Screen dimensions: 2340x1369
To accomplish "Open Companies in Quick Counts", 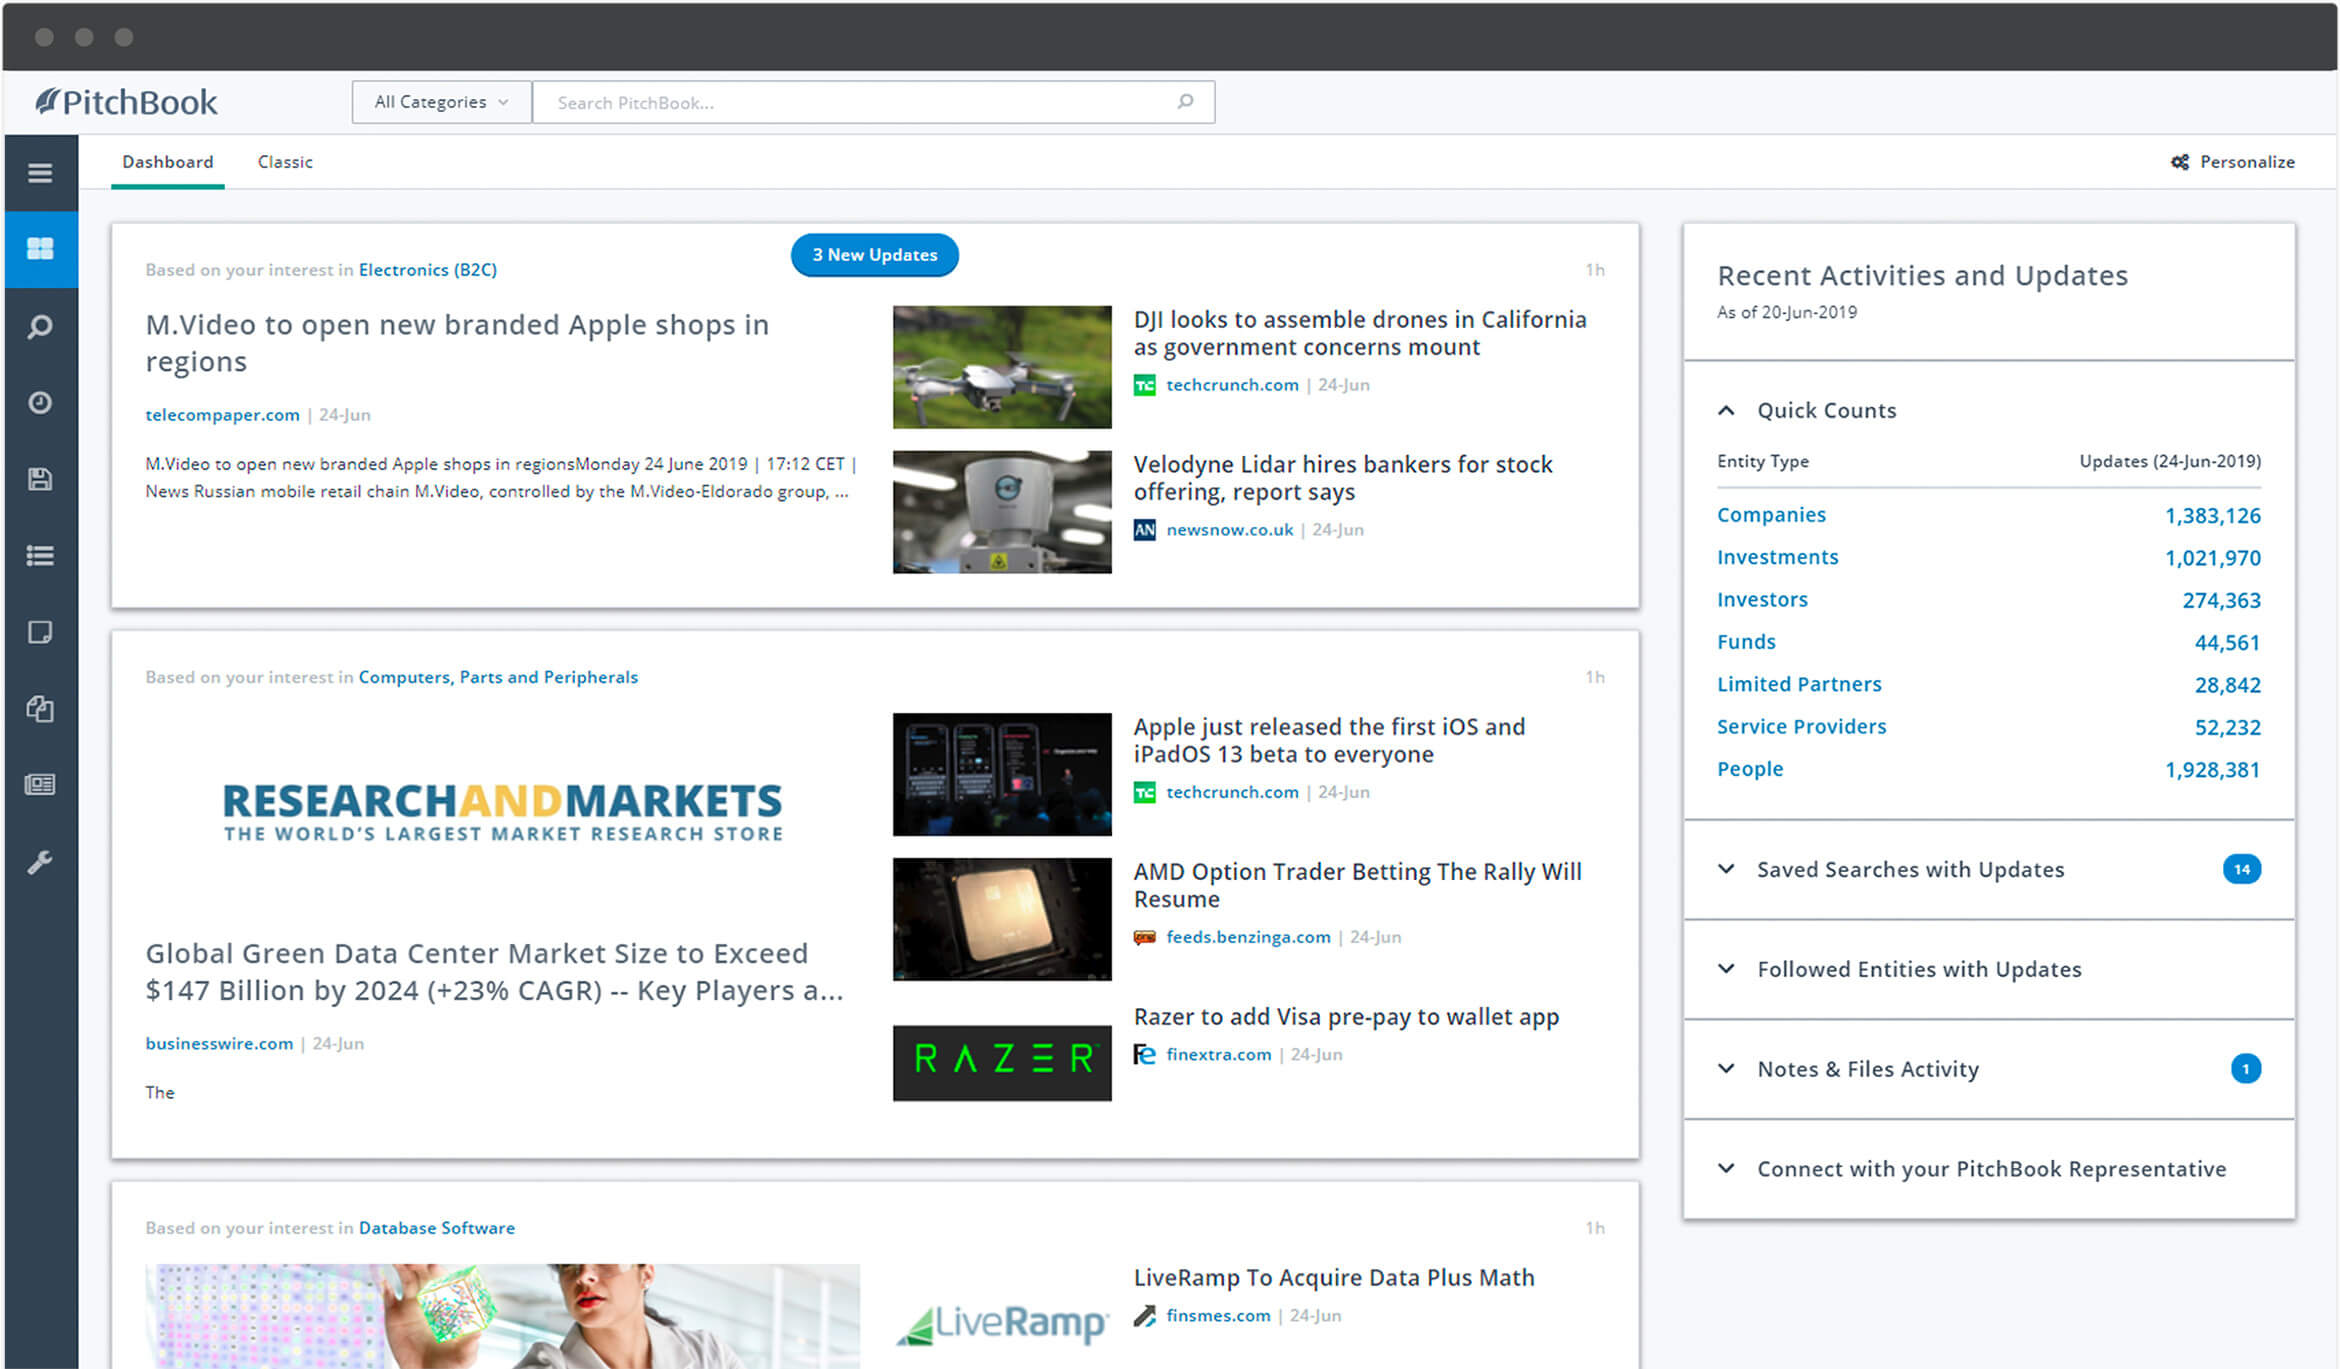I will coord(1771,515).
